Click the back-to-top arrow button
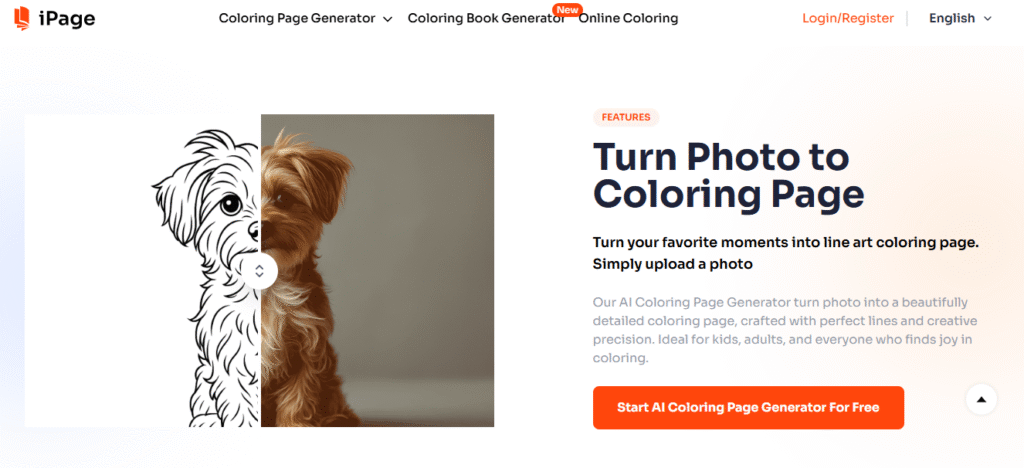This screenshot has width=1024, height=468. click(981, 399)
